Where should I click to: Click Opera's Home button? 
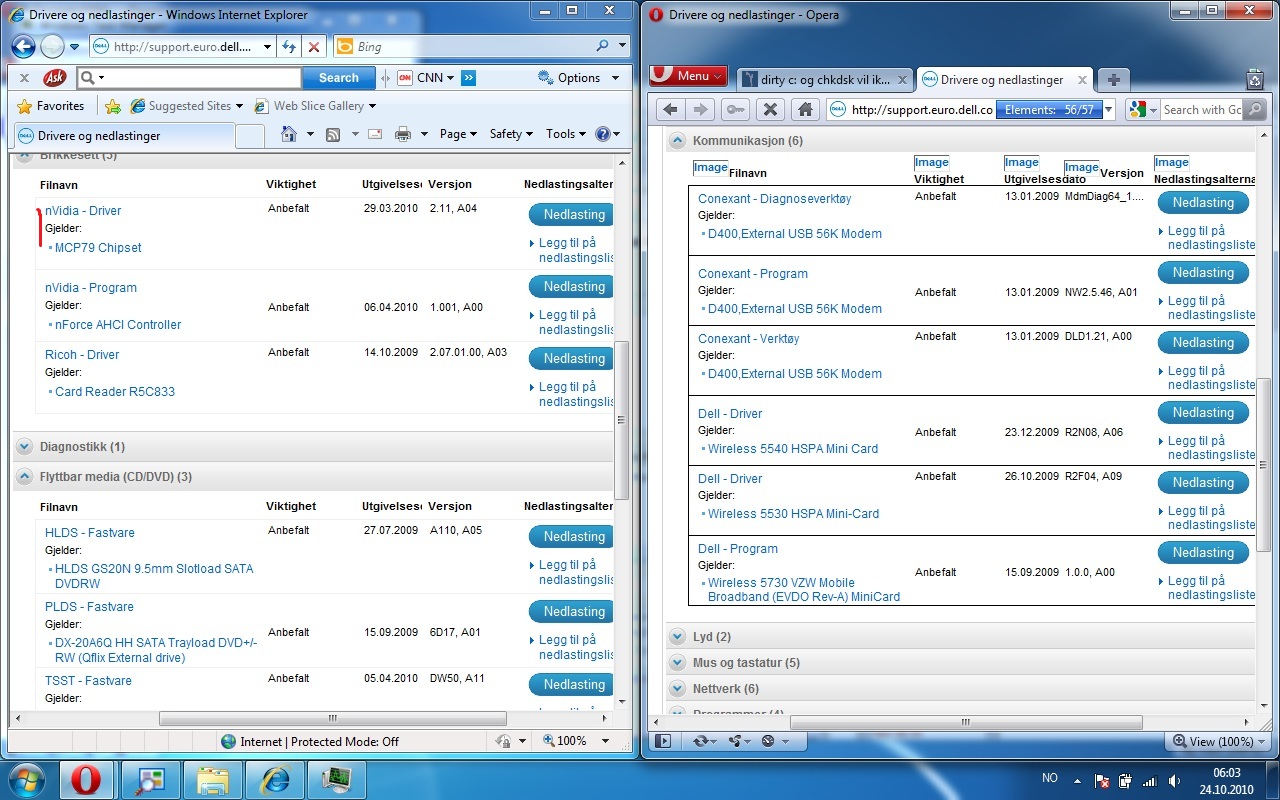pos(803,110)
